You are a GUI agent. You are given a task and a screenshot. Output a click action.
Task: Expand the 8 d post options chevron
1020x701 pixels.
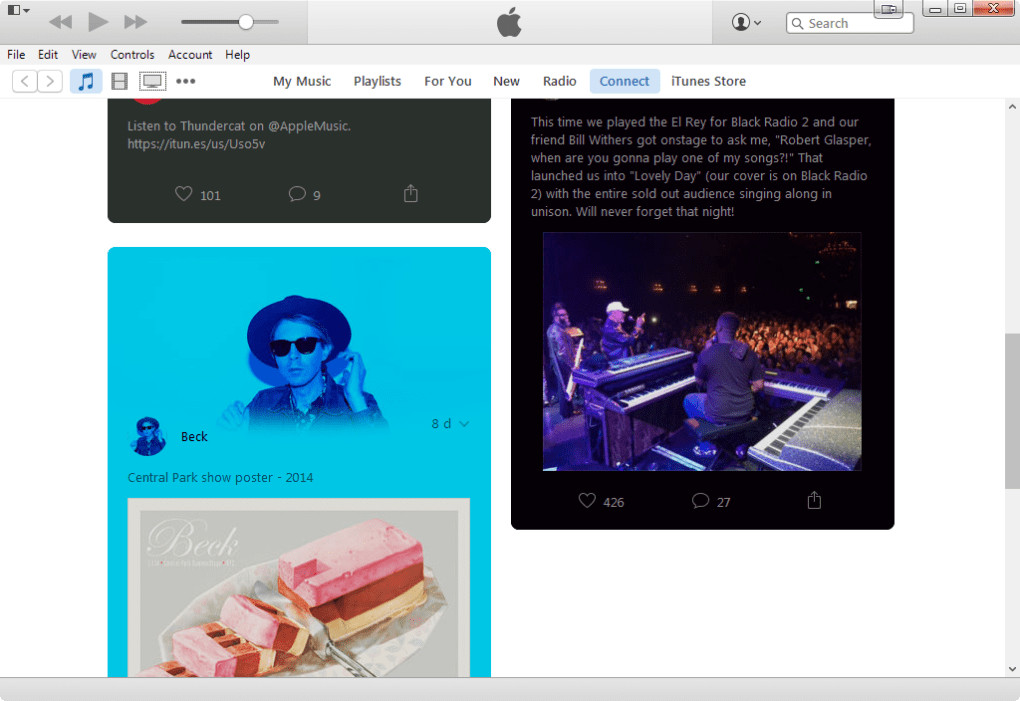464,424
